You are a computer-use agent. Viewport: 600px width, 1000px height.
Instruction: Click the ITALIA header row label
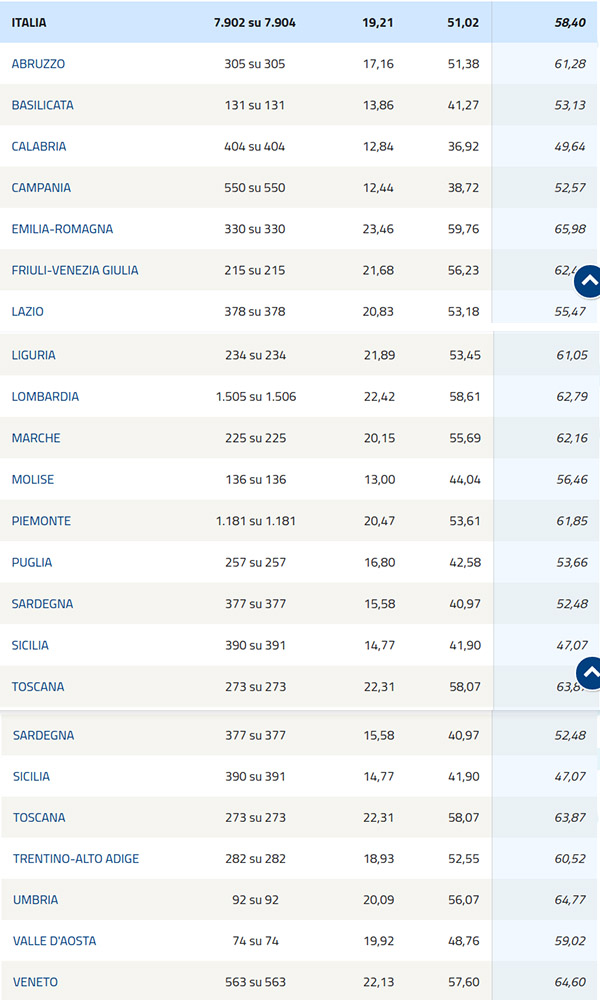coord(29,22)
